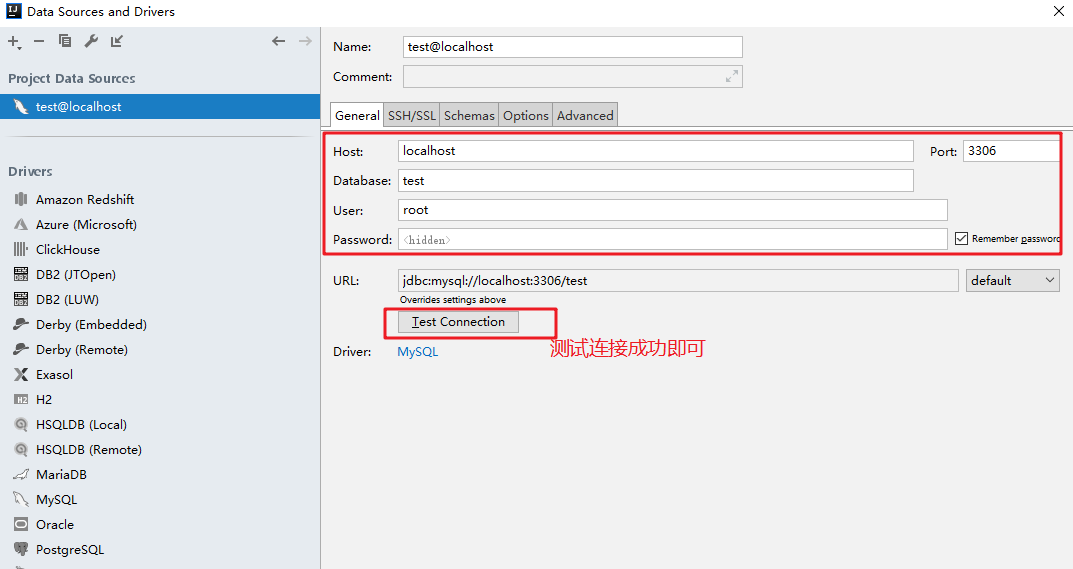Open the Advanced tab
This screenshot has width=1073, height=569.
[x=585, y=116]
